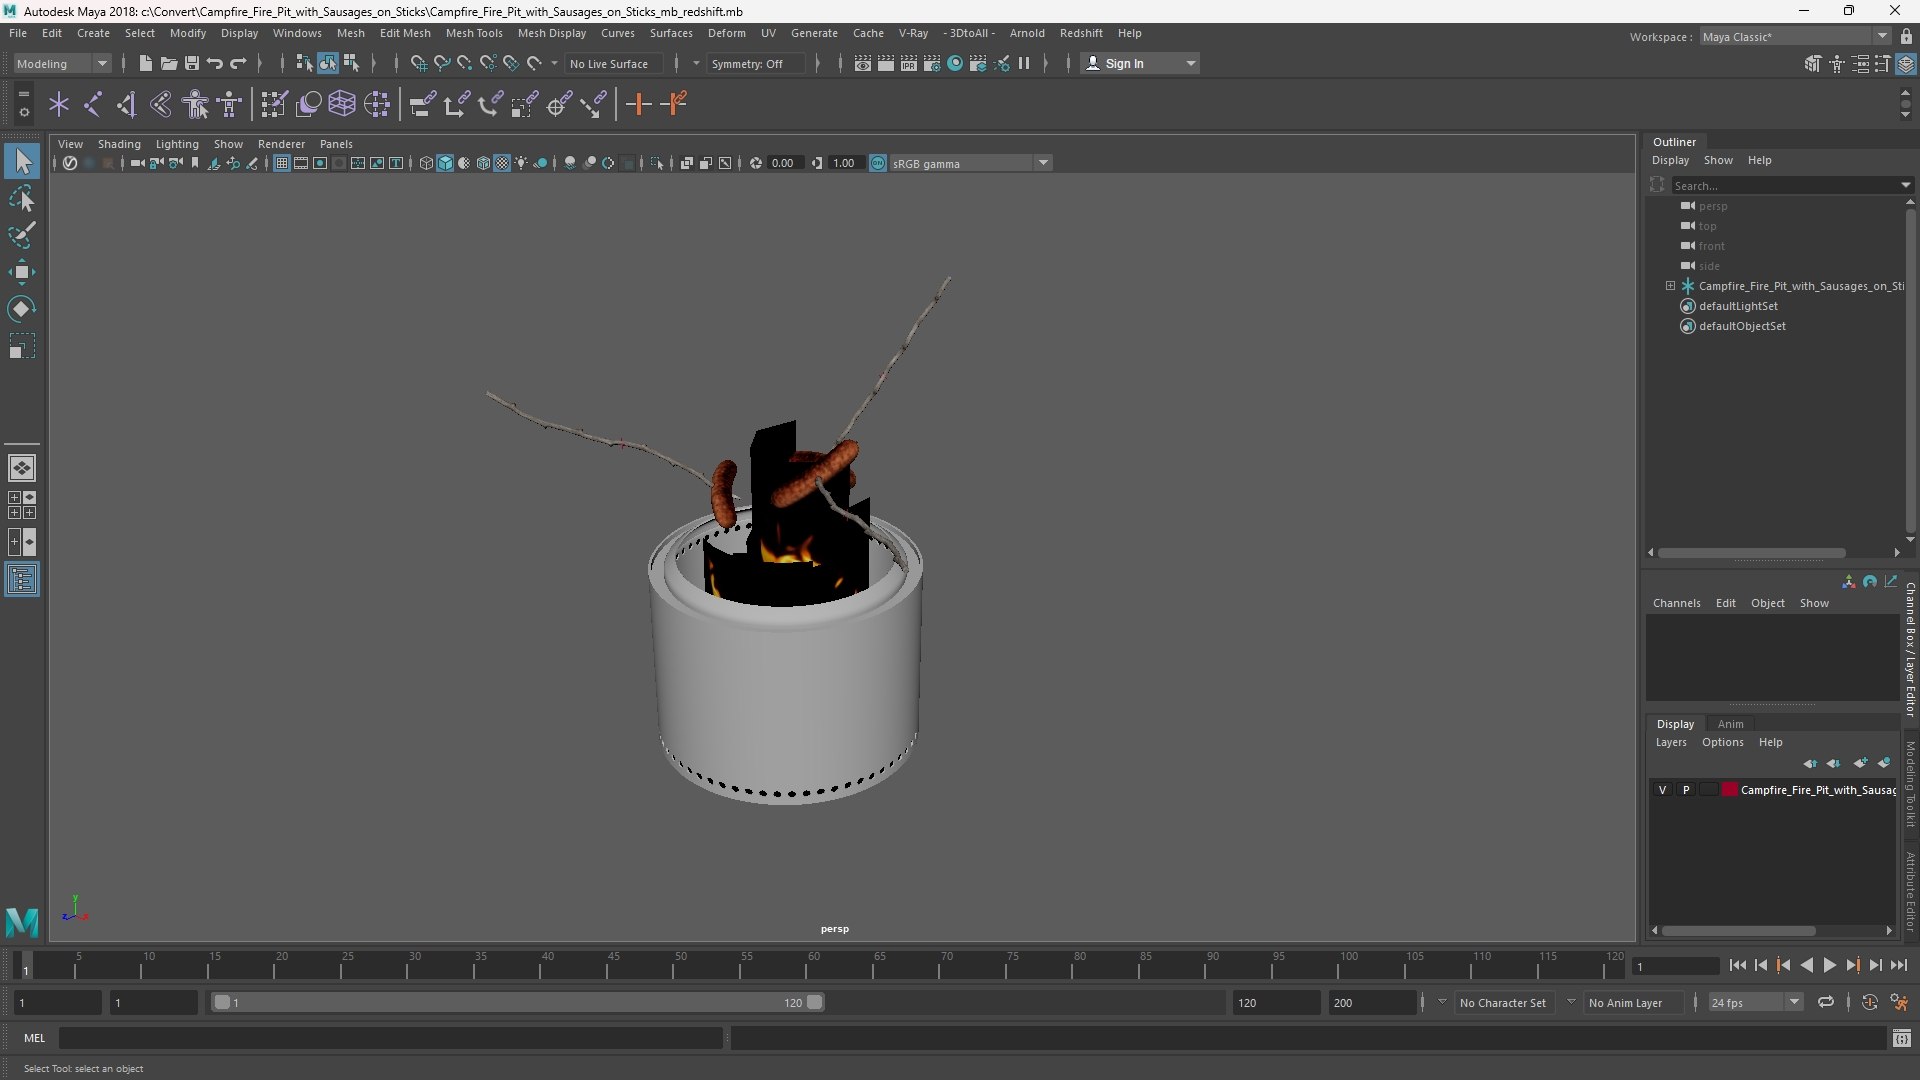Open the Mesh Tools menu
Screen dimensions: 1920x1080
pos(474,33)
